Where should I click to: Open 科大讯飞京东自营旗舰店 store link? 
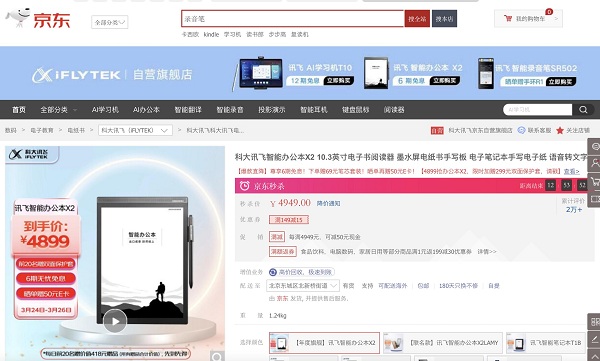tap(480, 131)
